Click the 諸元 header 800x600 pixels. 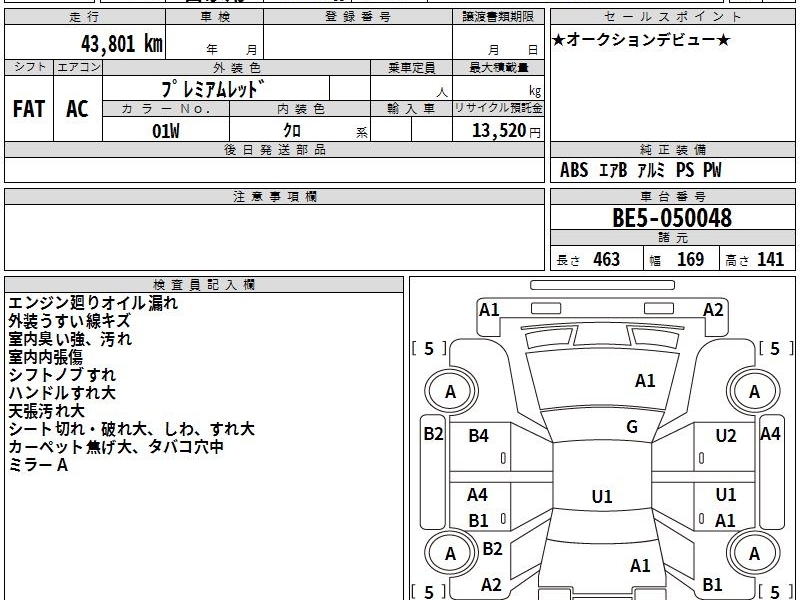[x=672, y=238]
